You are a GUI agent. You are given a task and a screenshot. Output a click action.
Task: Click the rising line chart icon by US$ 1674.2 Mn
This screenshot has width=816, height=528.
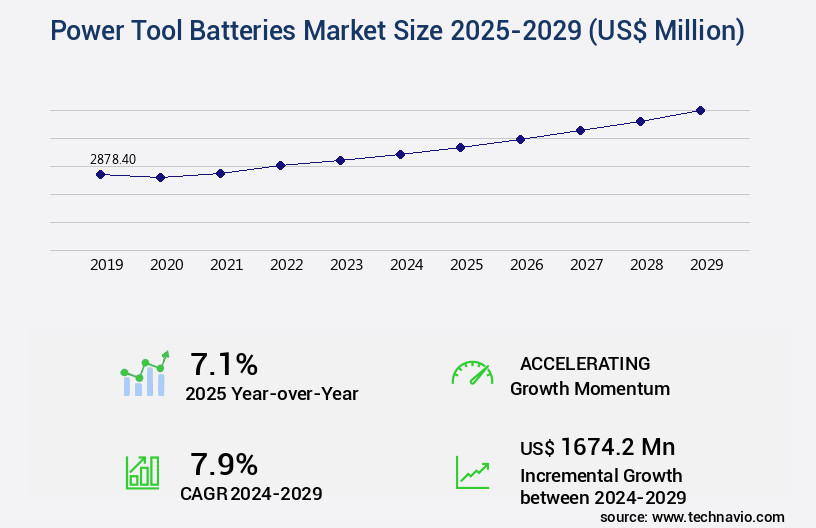tap(472, 471)
